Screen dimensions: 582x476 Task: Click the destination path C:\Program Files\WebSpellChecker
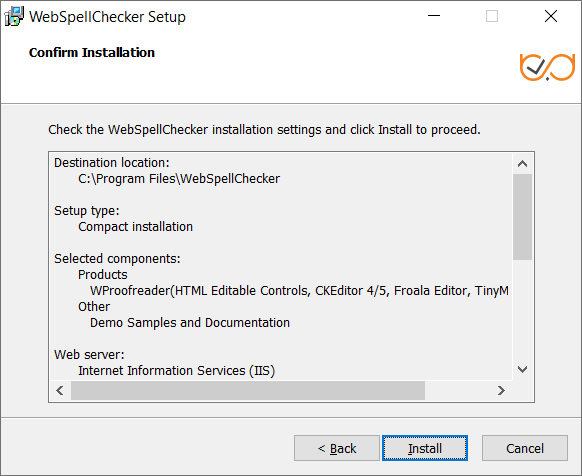point(179,179)
